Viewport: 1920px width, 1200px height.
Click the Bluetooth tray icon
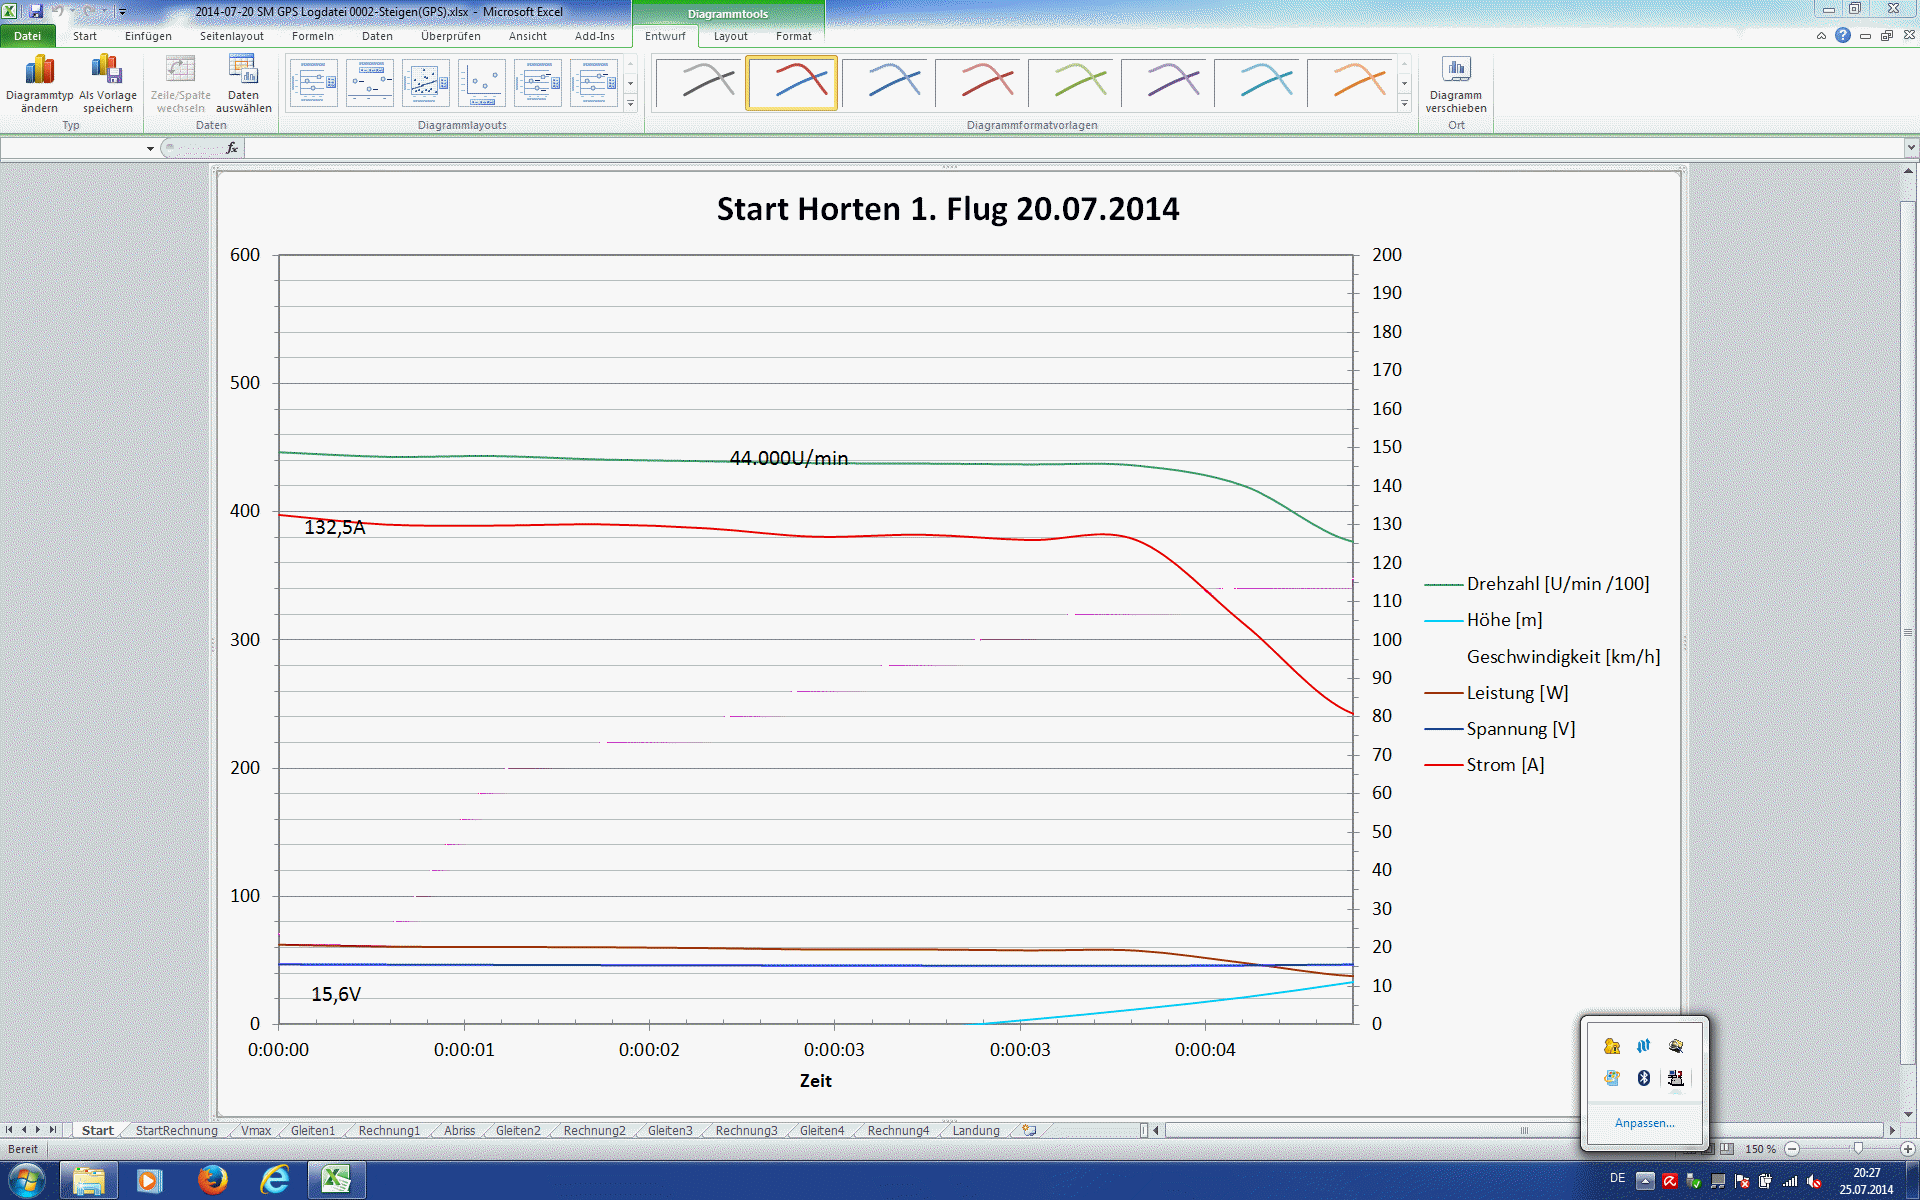1643,1078
